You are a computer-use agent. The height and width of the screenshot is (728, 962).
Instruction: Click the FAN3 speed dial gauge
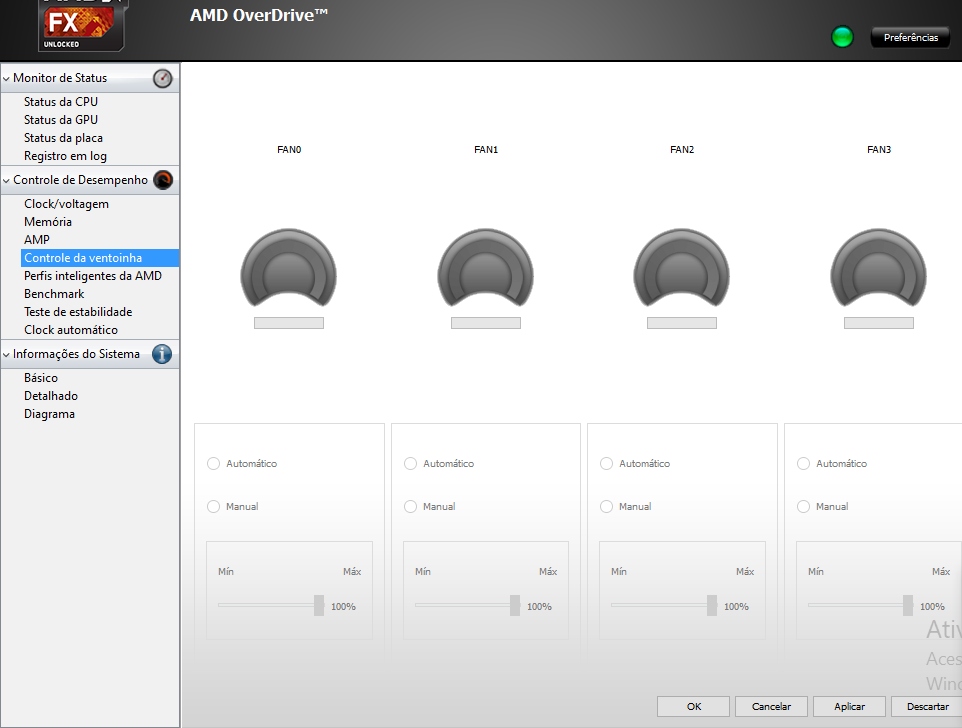pos(879,267)
